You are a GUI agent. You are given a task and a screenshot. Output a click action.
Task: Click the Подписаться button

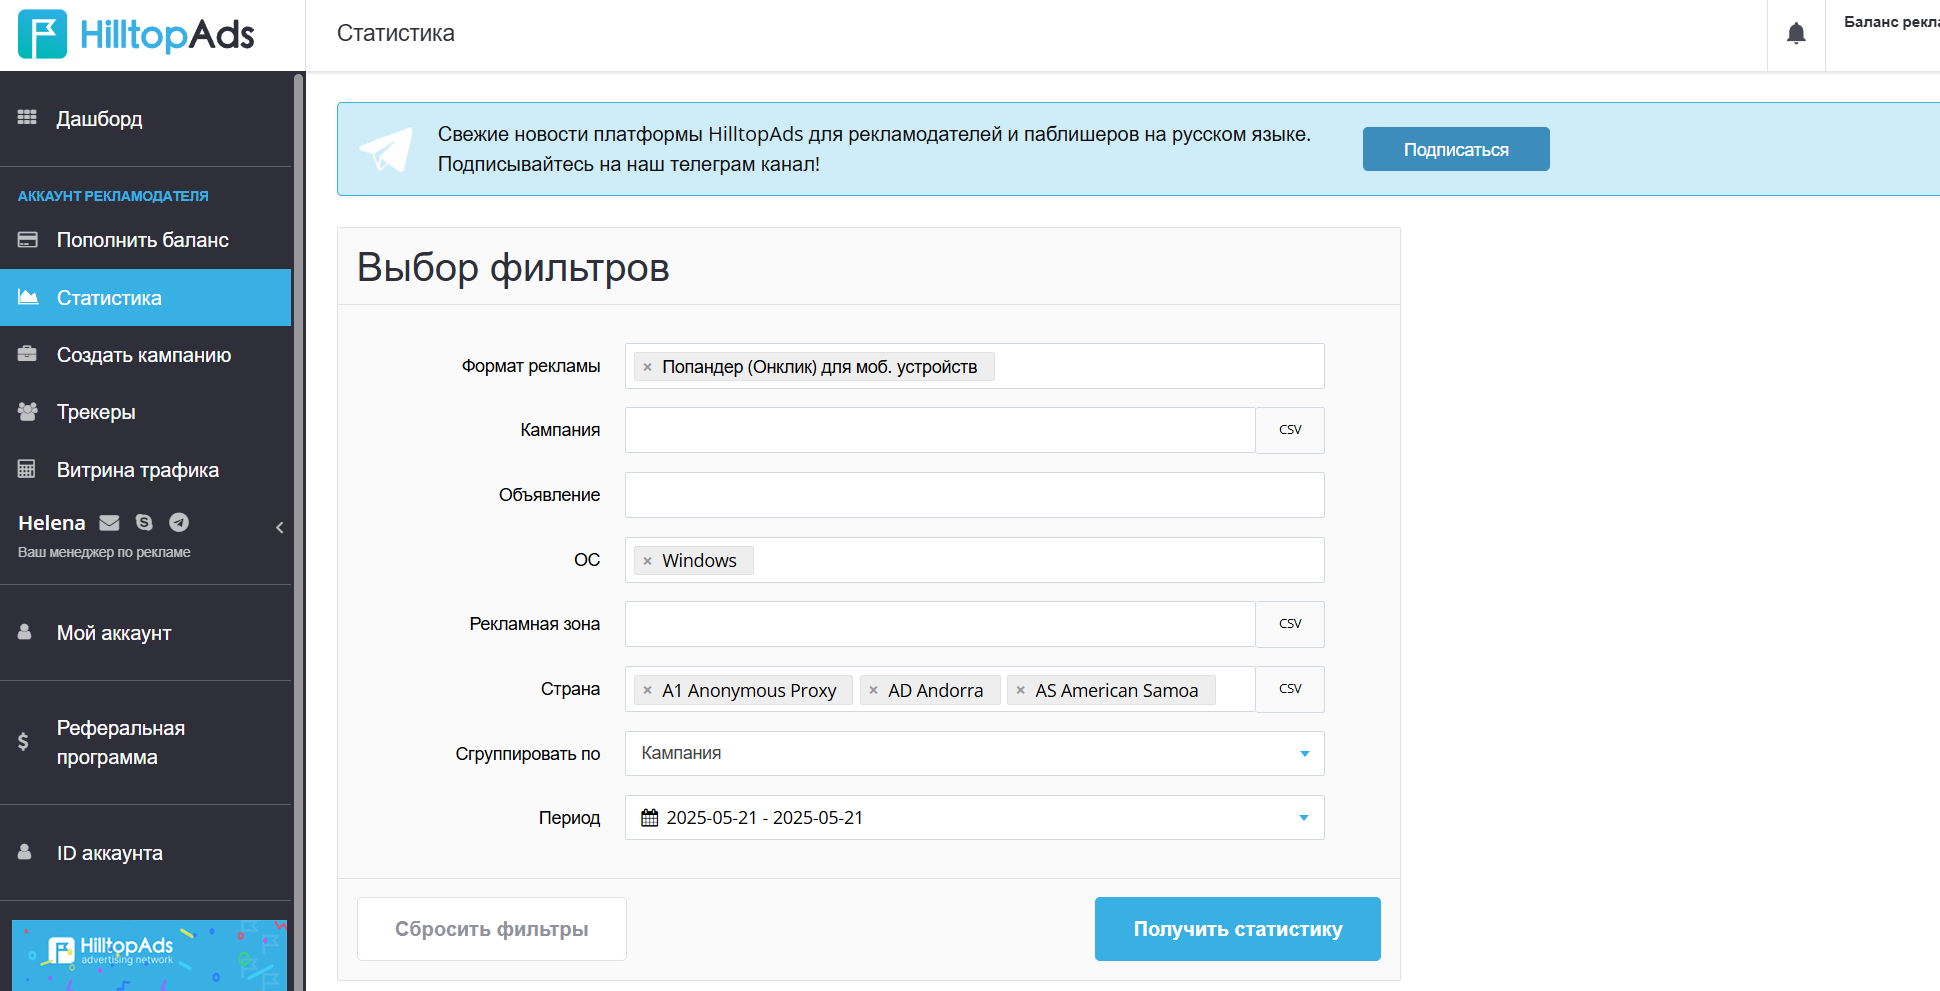pos(1456,149)
